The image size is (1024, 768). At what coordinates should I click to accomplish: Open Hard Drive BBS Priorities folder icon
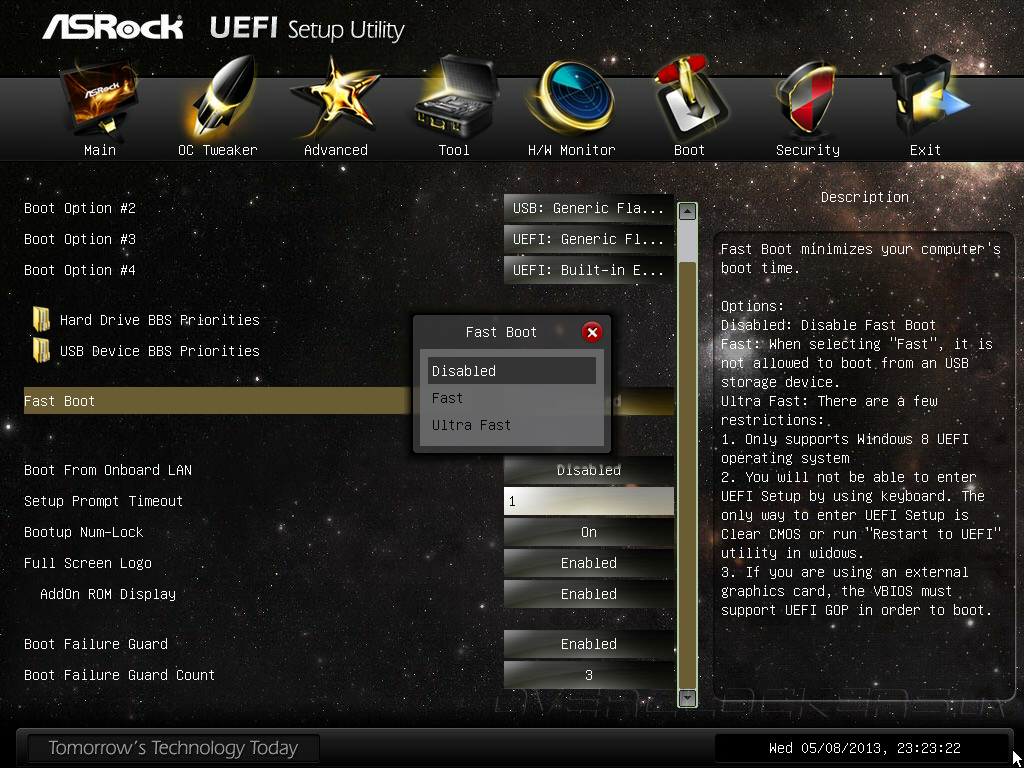point(41,319)
